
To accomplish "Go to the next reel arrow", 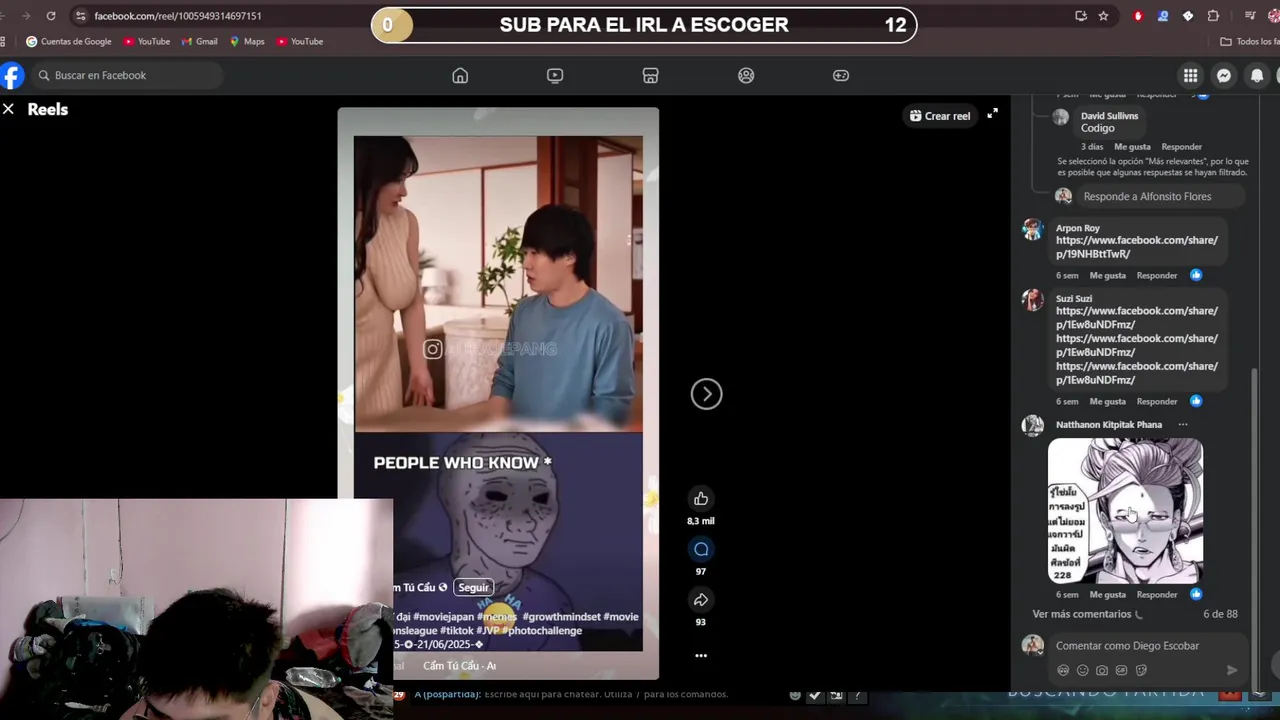I will tap(706, 394).
